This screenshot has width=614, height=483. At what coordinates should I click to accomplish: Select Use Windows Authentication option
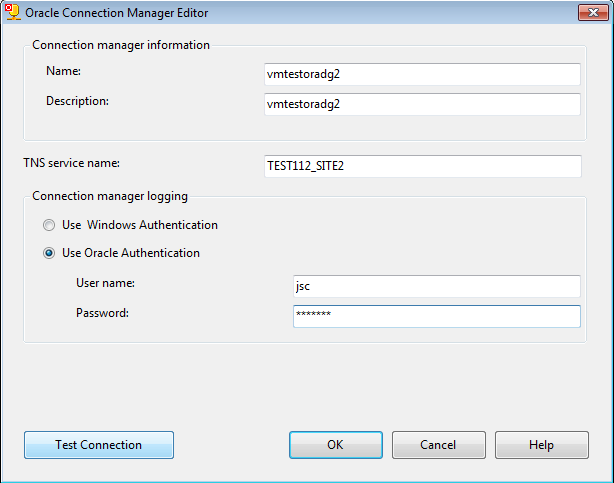point(49,225)
